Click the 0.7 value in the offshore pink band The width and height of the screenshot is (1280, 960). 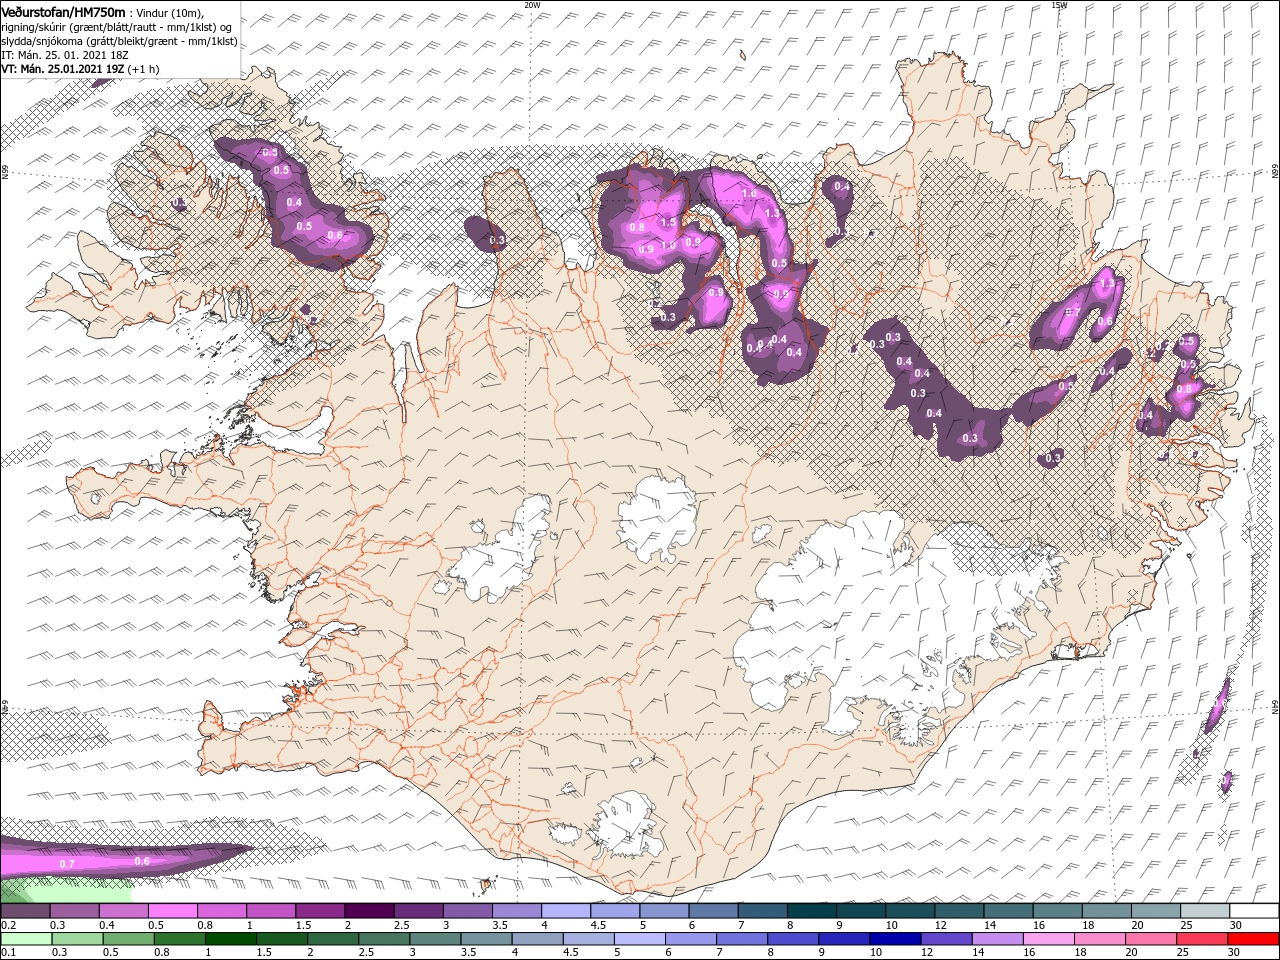click(x=68, y=863)
